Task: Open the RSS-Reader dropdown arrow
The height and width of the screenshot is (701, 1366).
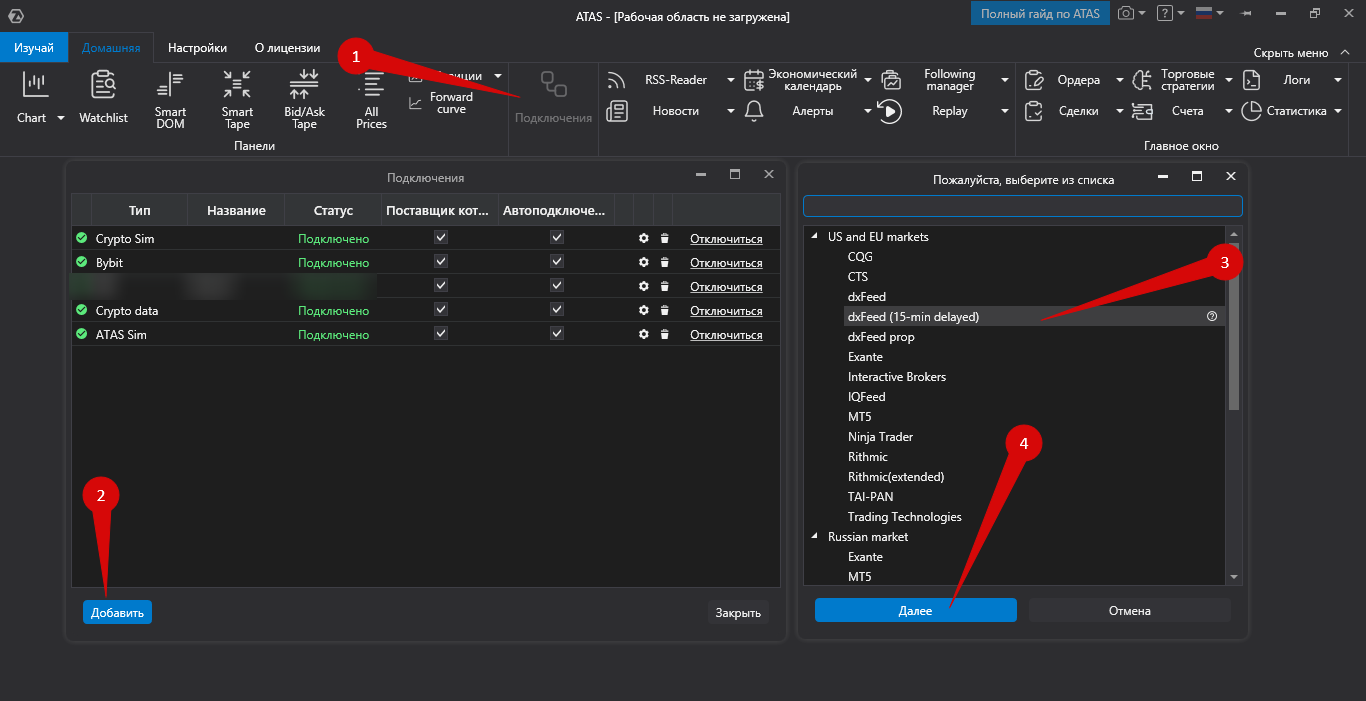Action: [731, 80]
